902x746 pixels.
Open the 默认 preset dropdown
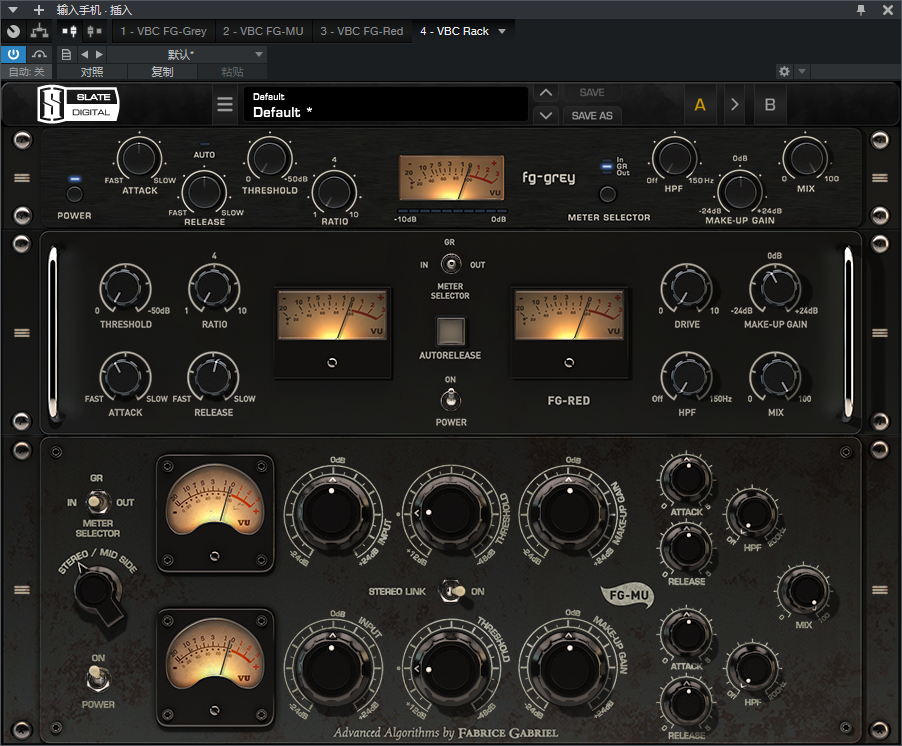(x=188, y=55)
